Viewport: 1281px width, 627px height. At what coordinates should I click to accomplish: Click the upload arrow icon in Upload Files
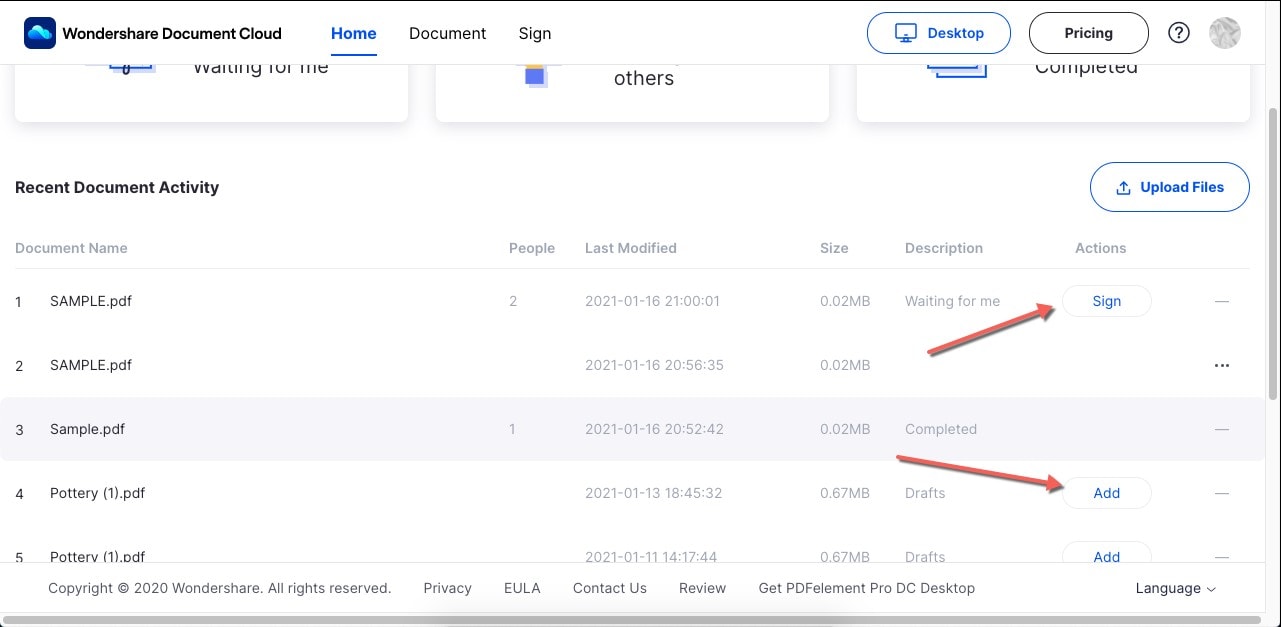[x=1123, y=188]
